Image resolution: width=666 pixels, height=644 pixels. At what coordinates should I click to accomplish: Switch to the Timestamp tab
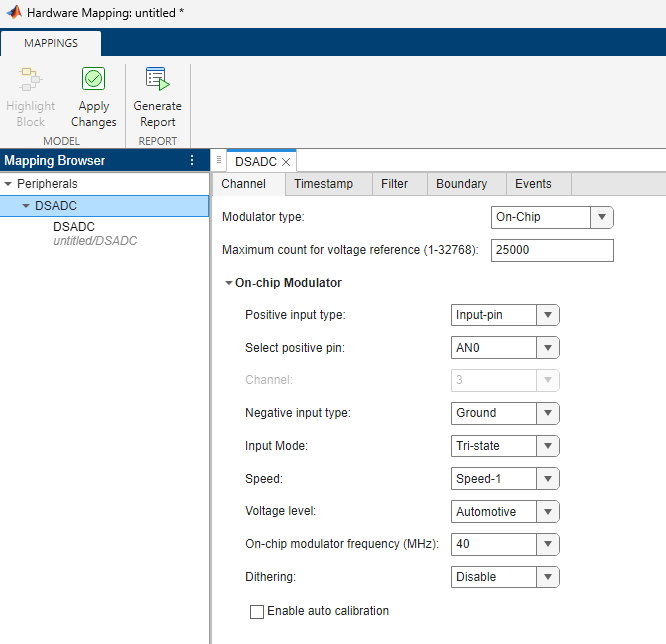tap(323, 184)
